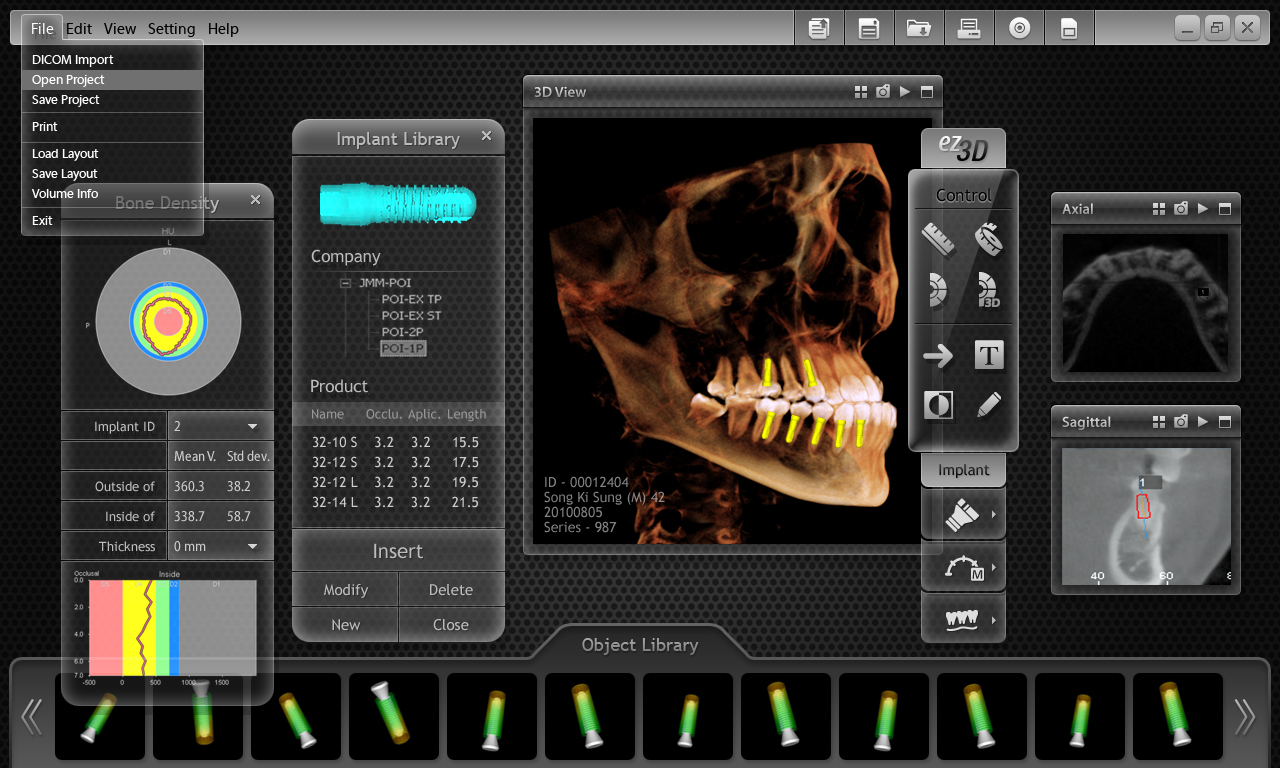Close the Implant Library panel with X
The width and height of the screenshot is (1280, 768).
pos(486,136)
